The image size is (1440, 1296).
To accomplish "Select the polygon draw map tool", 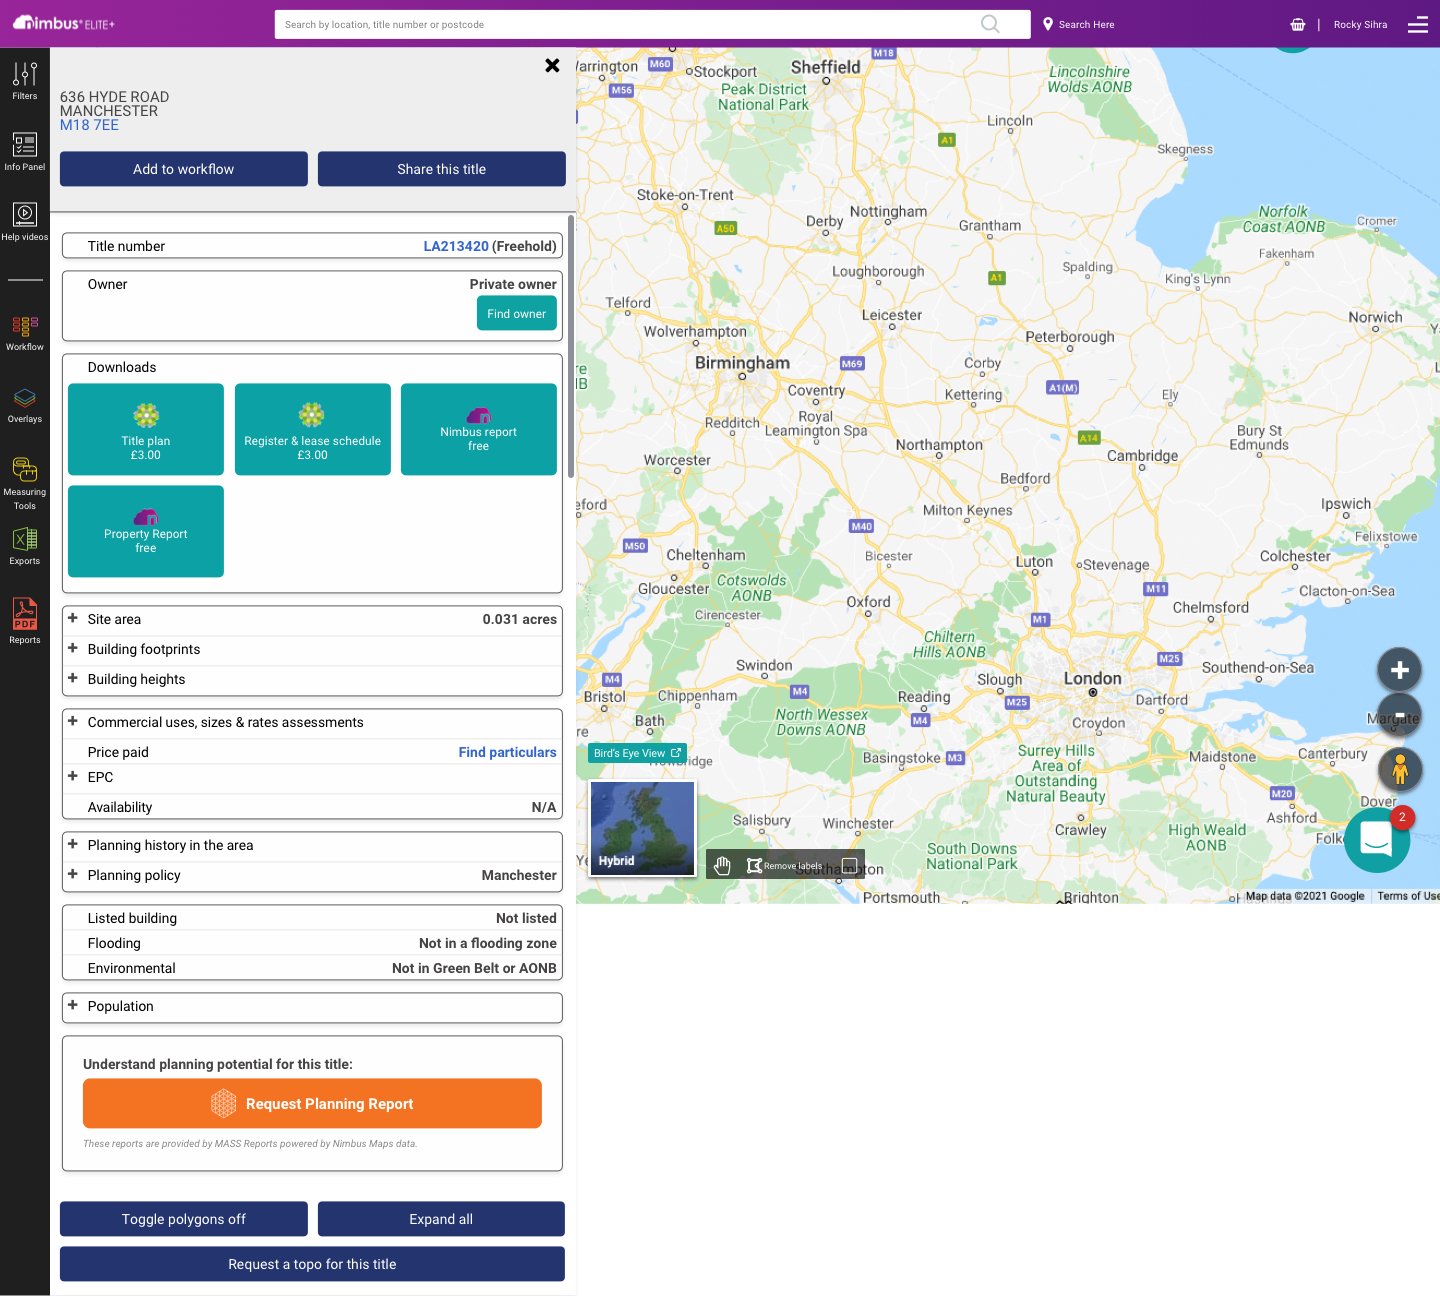I will click(x=754, y=865).
